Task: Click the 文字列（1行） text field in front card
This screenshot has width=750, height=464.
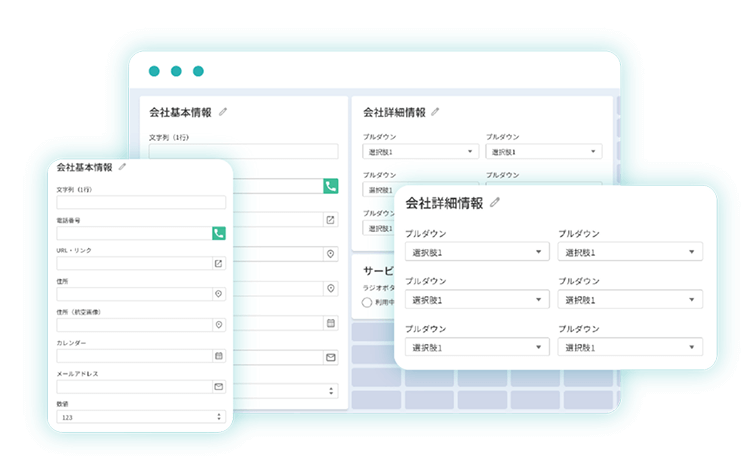Action: point(140,203)
